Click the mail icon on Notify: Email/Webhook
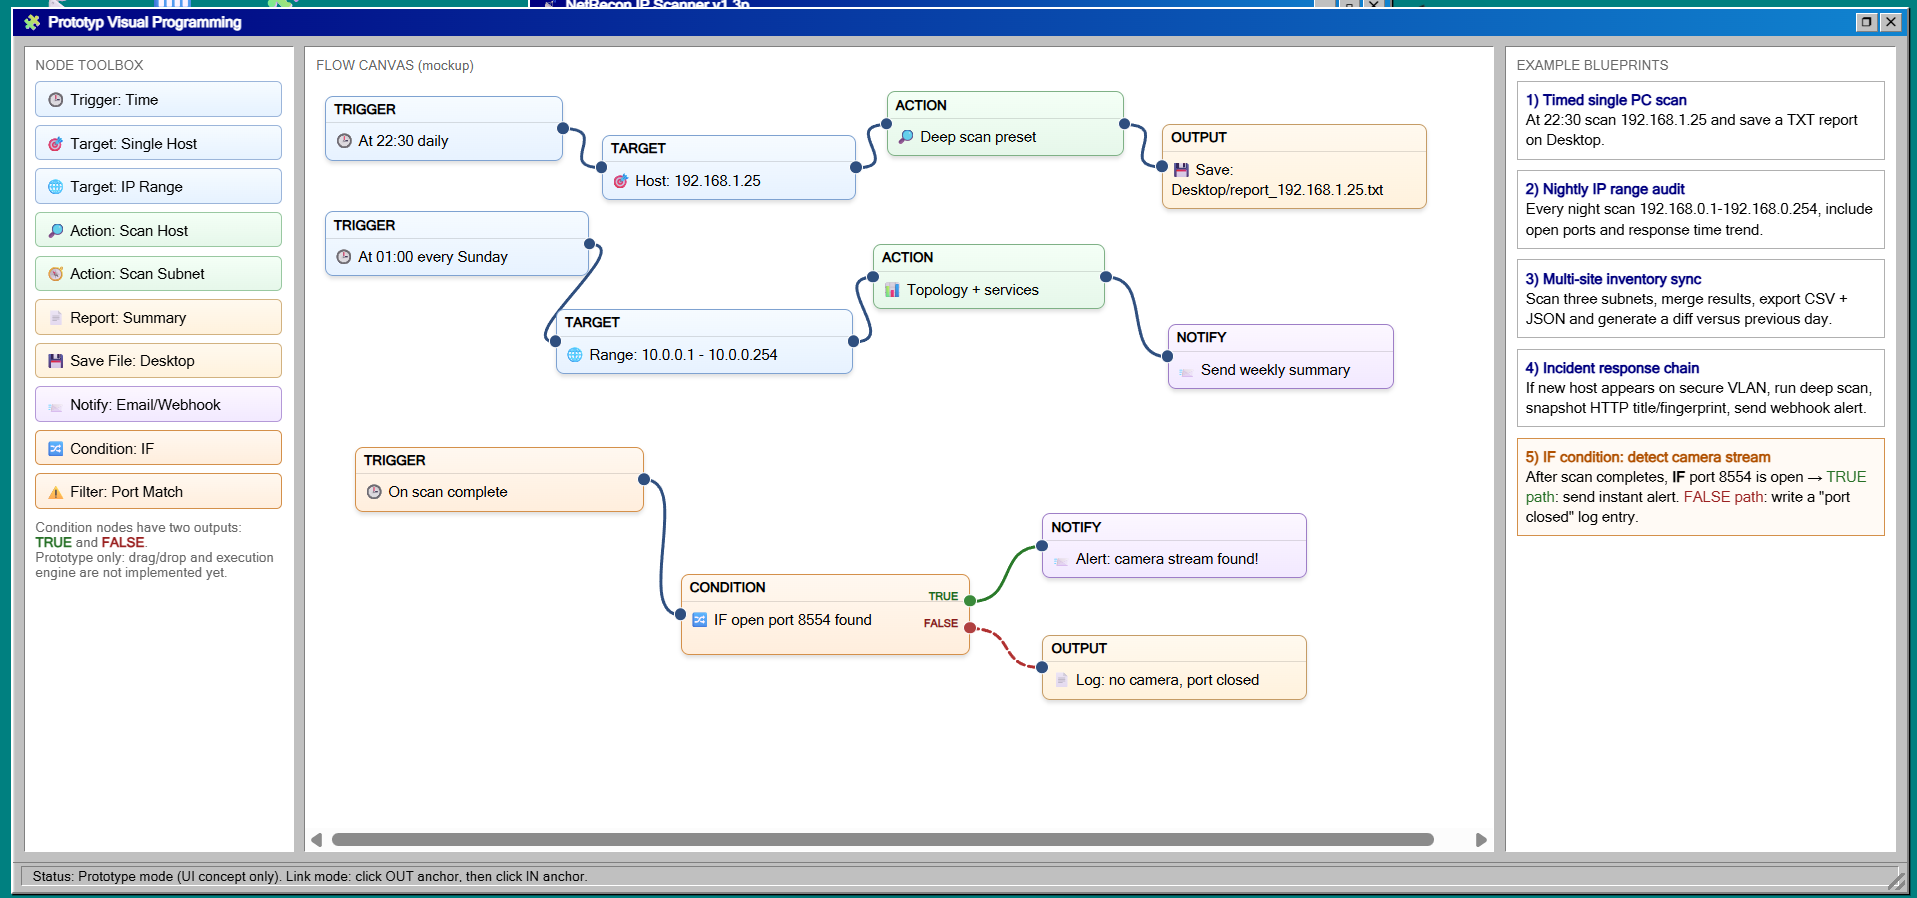 (x=56, y=405)
